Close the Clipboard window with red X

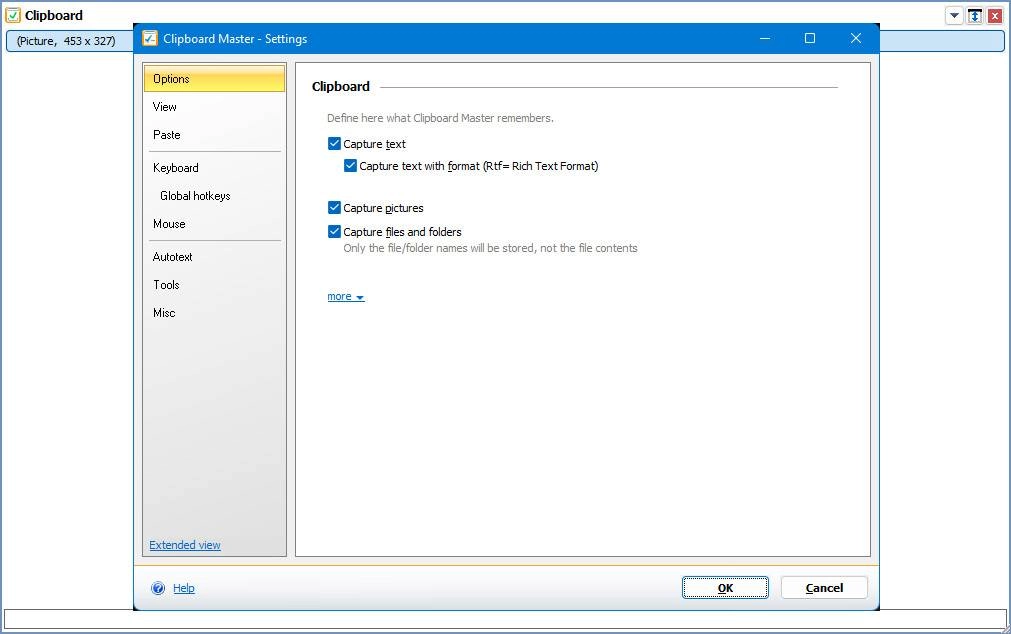[995, 15]
